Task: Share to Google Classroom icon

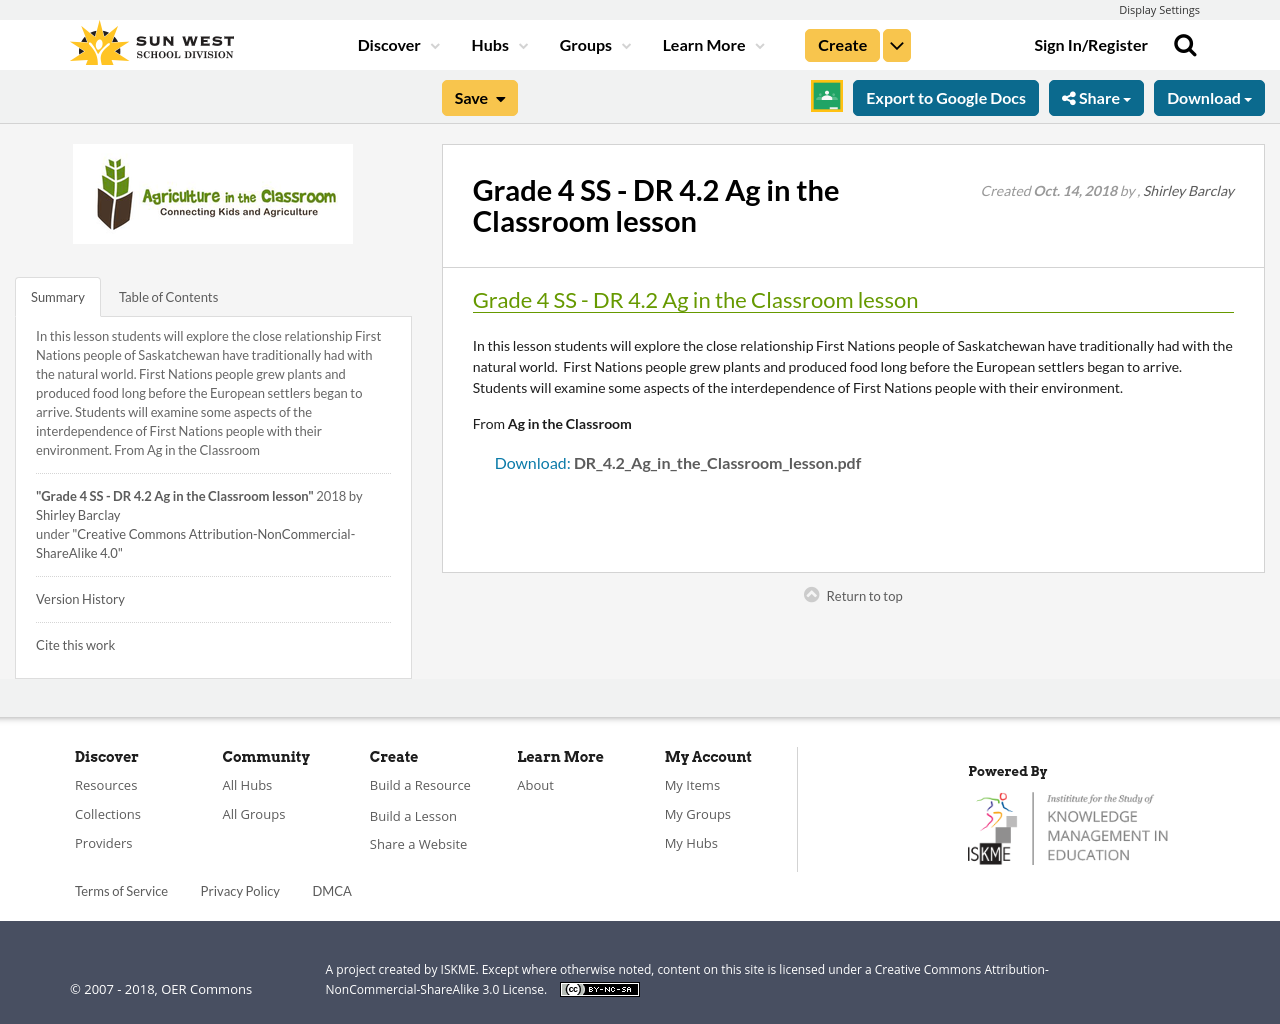Action: pos(826,97)
